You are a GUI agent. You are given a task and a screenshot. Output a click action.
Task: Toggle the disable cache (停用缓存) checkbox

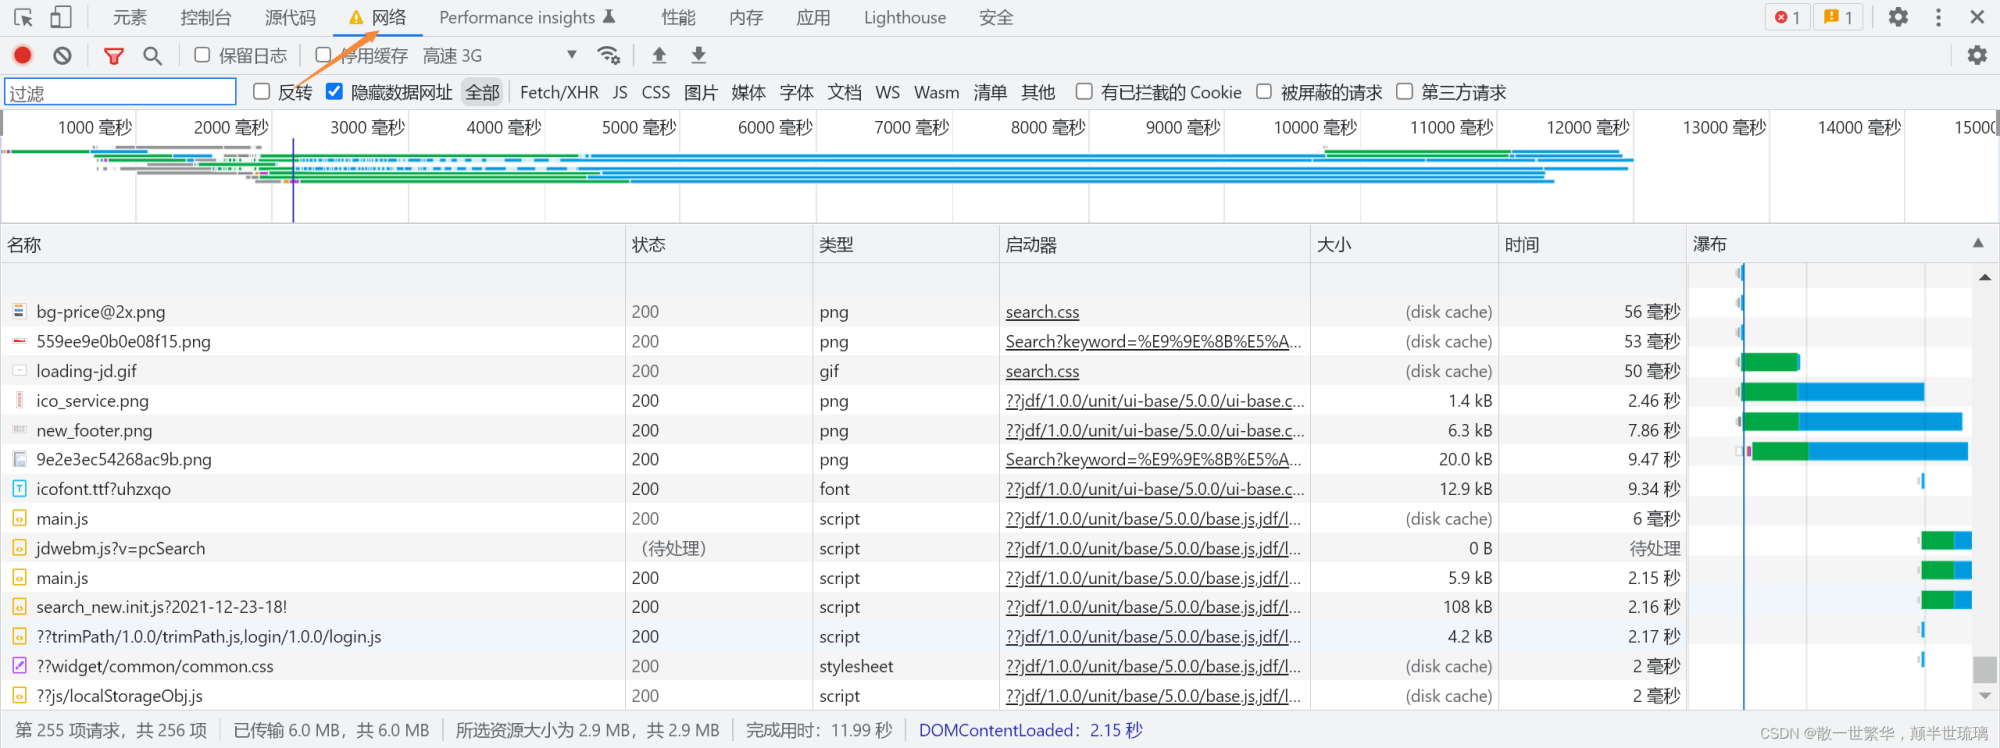click(323, 55)
